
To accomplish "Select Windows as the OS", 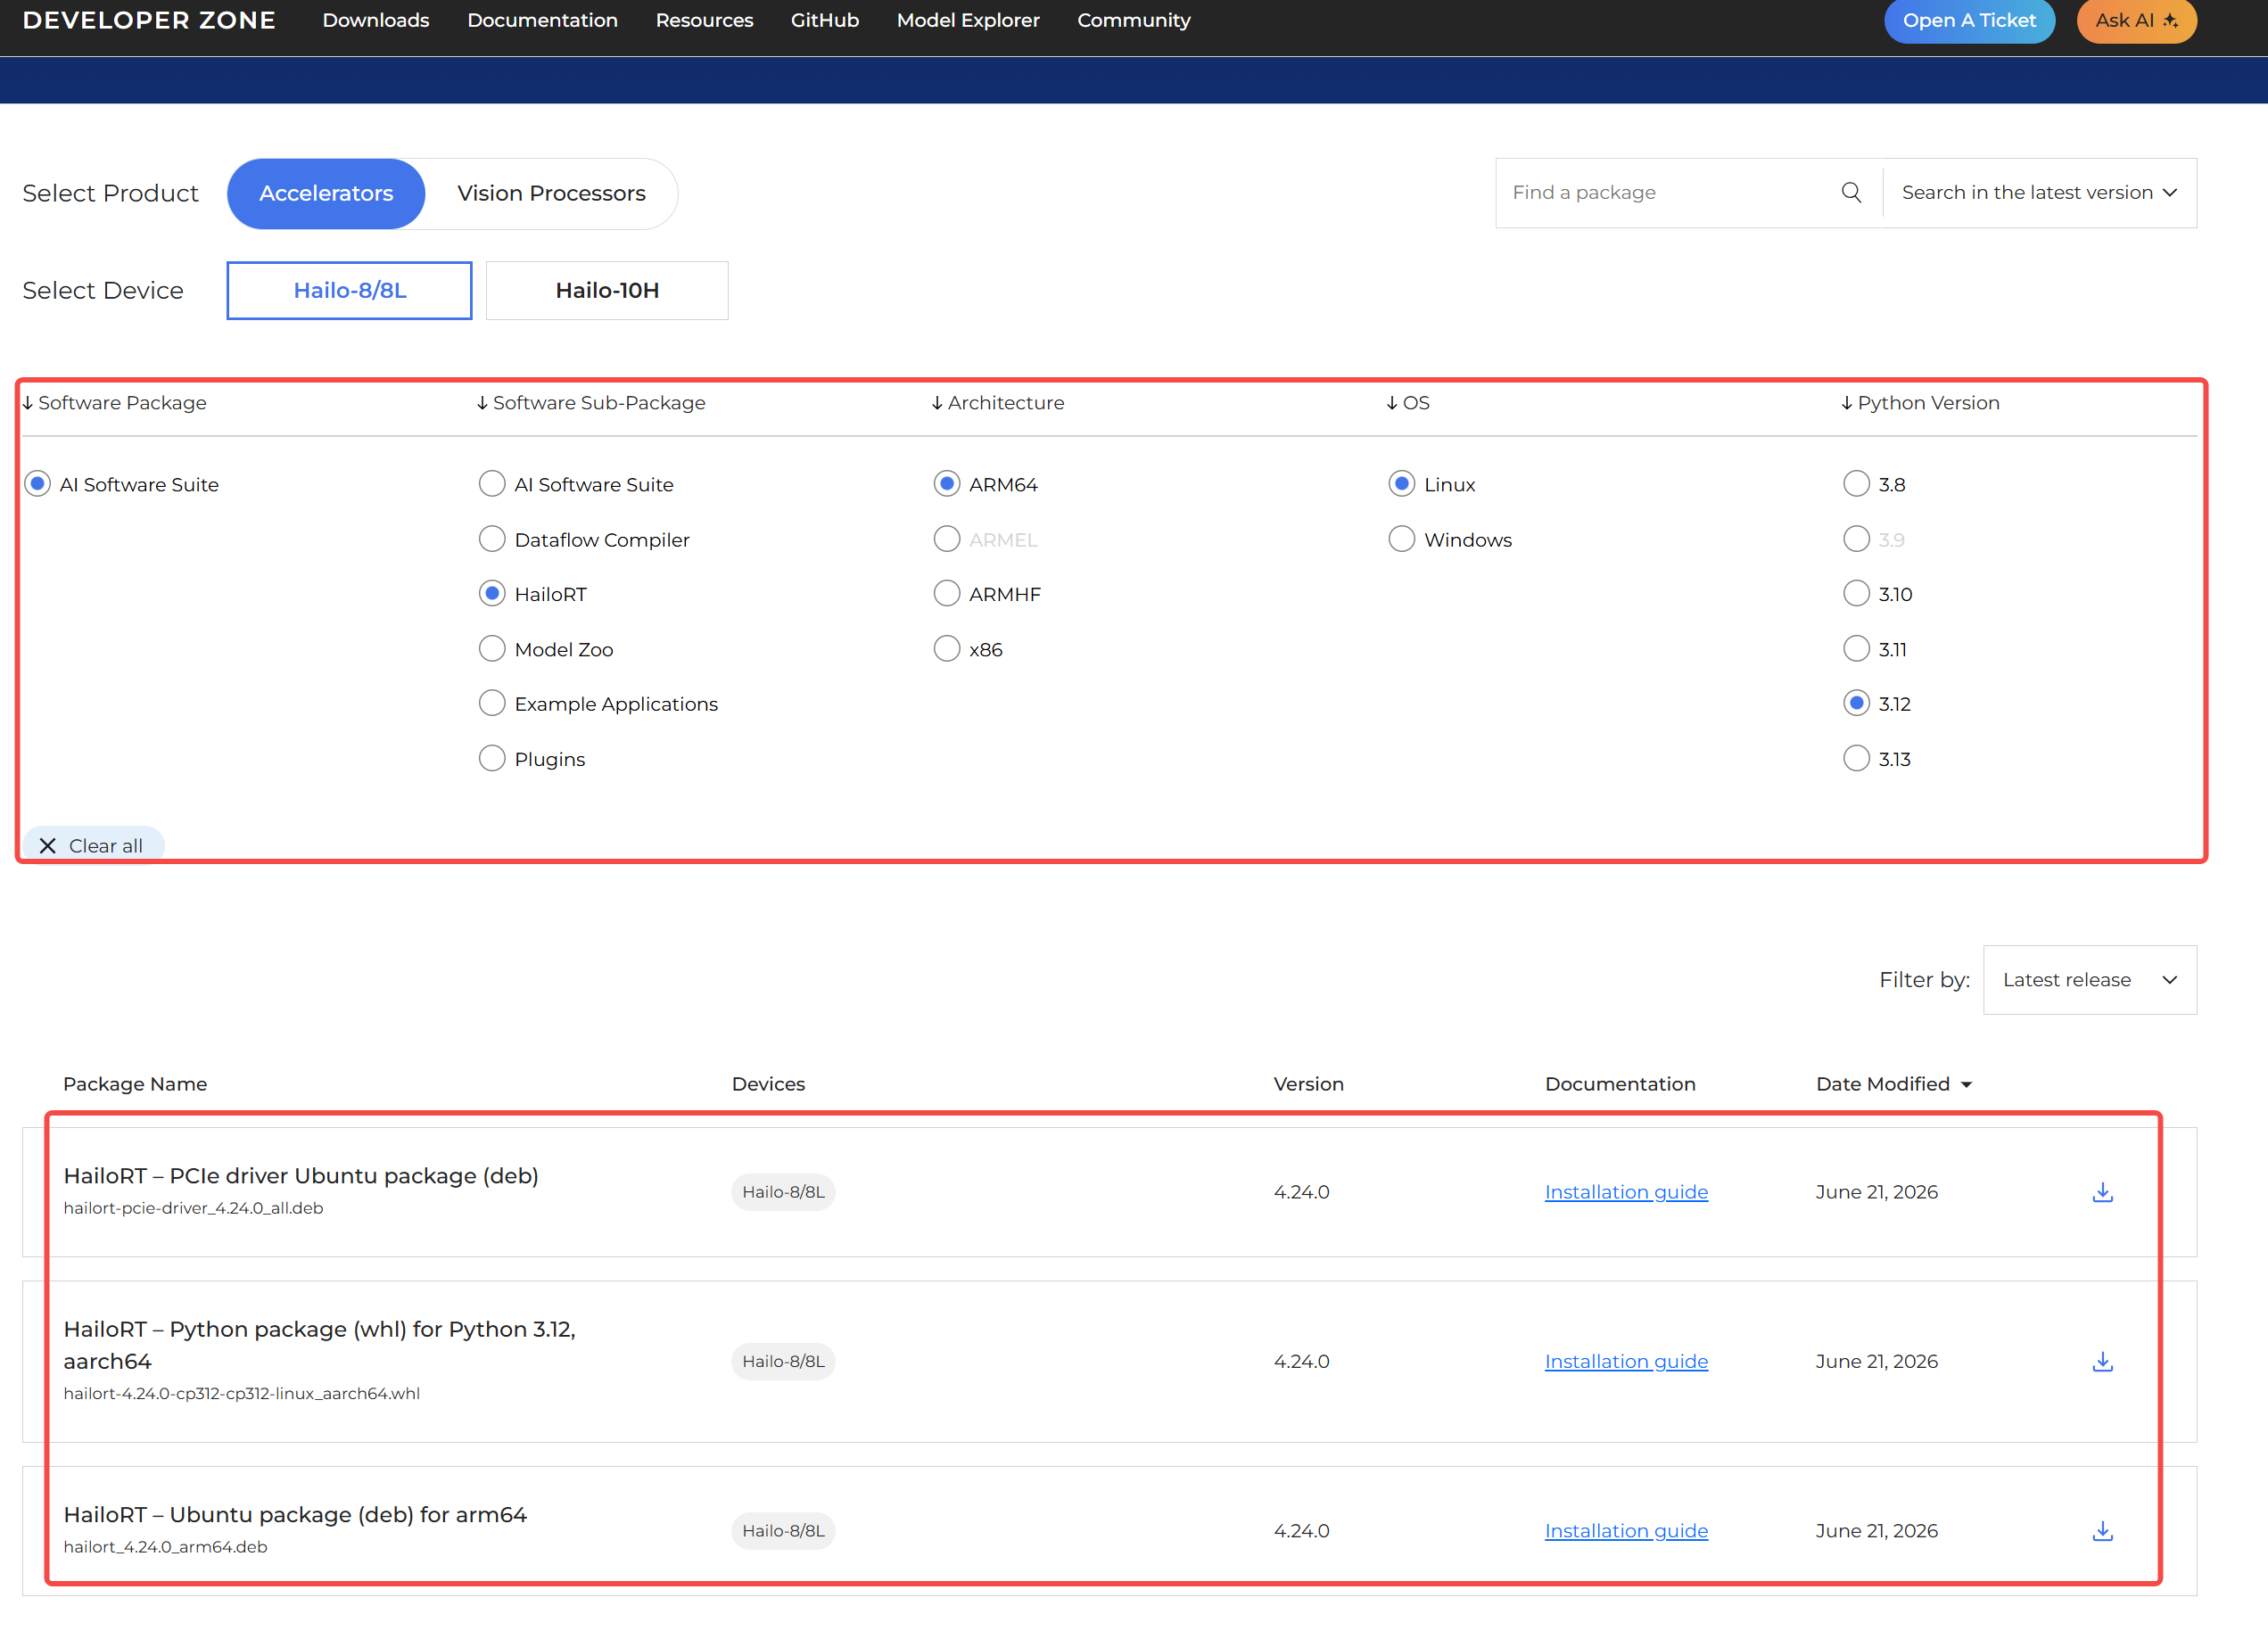I will pos(1450,539).
